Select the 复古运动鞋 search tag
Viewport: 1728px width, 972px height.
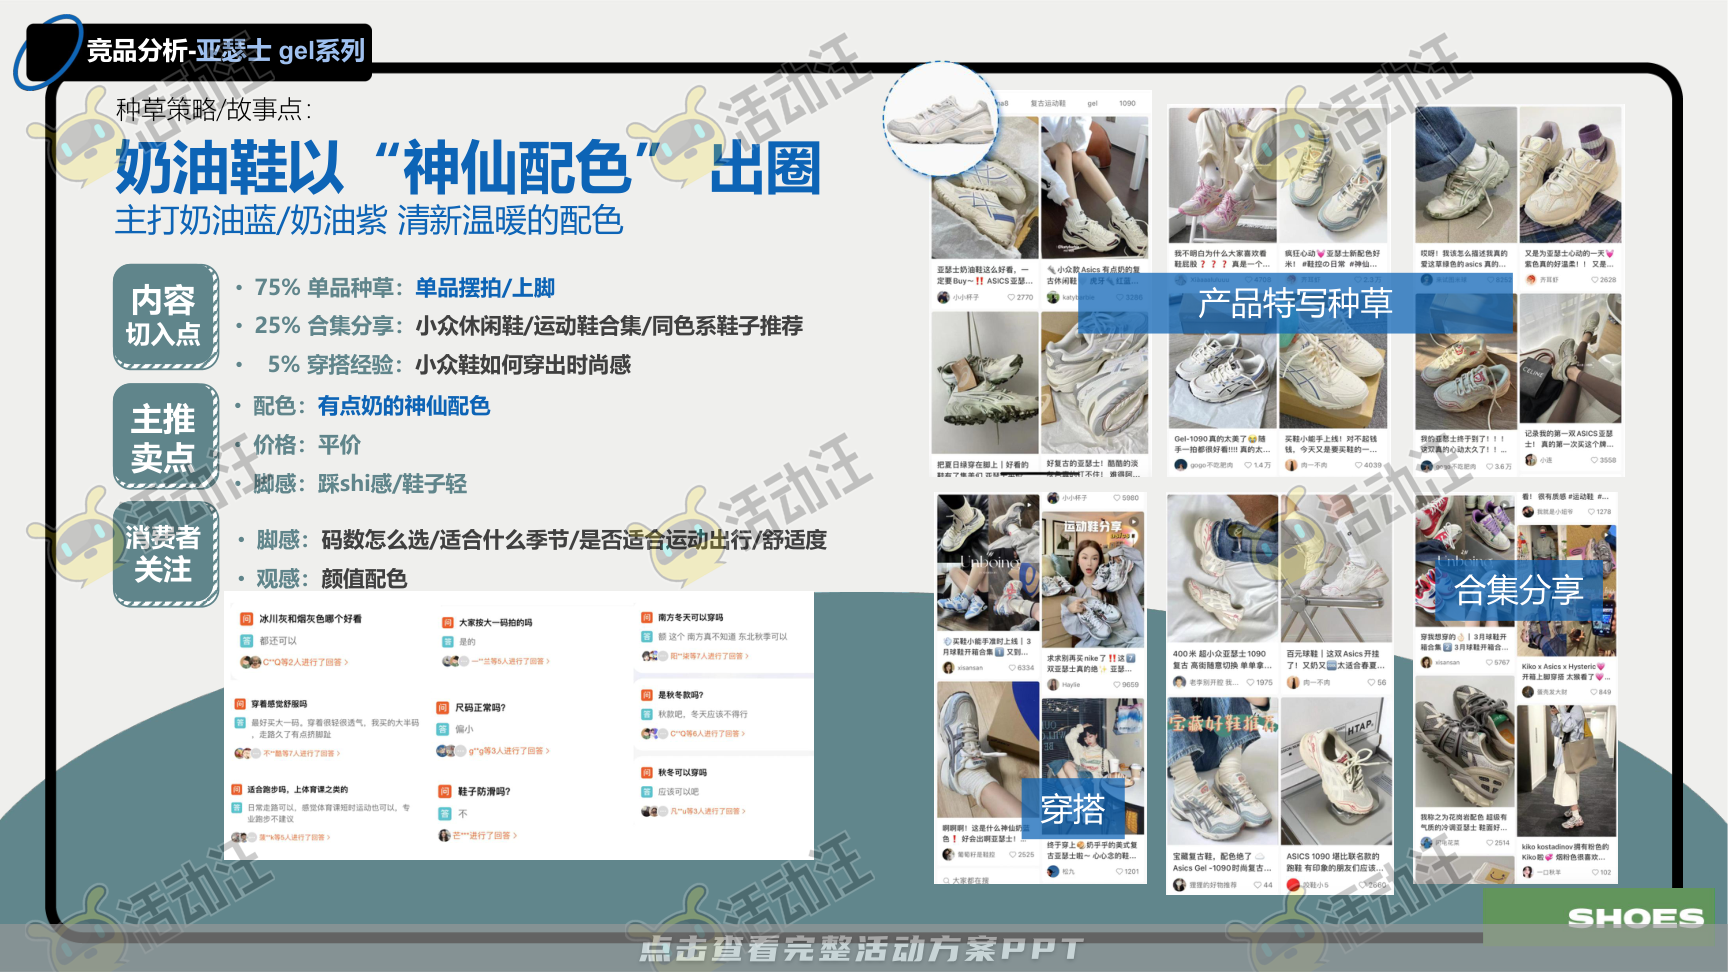point(1047,103)
